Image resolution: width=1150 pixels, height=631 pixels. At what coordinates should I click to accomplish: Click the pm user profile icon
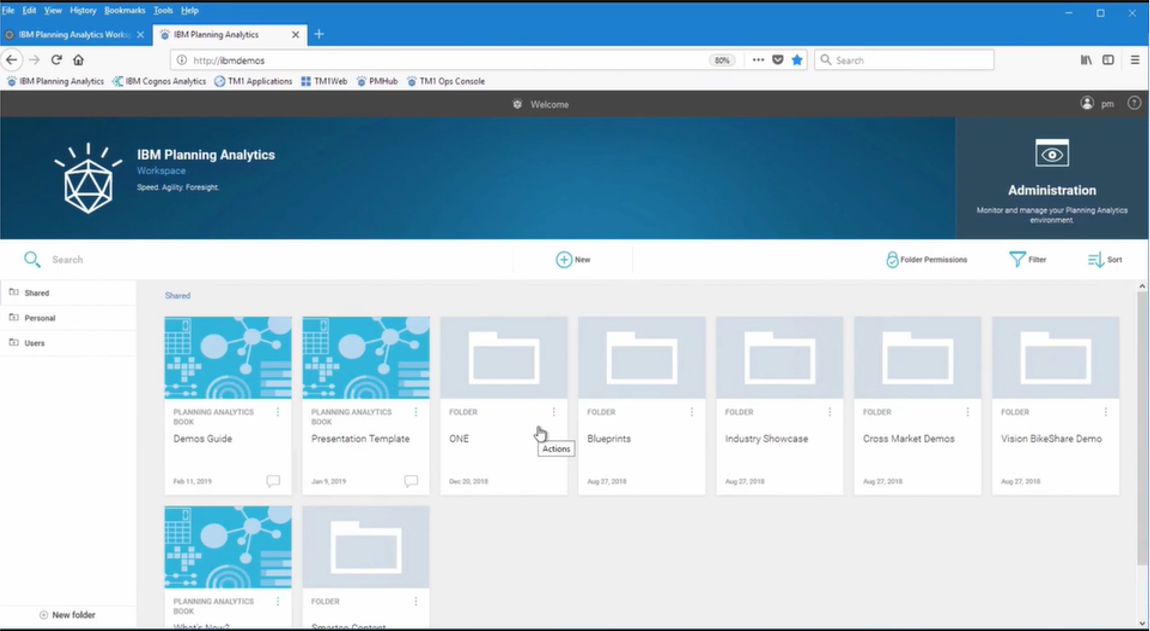[1087, 103]
